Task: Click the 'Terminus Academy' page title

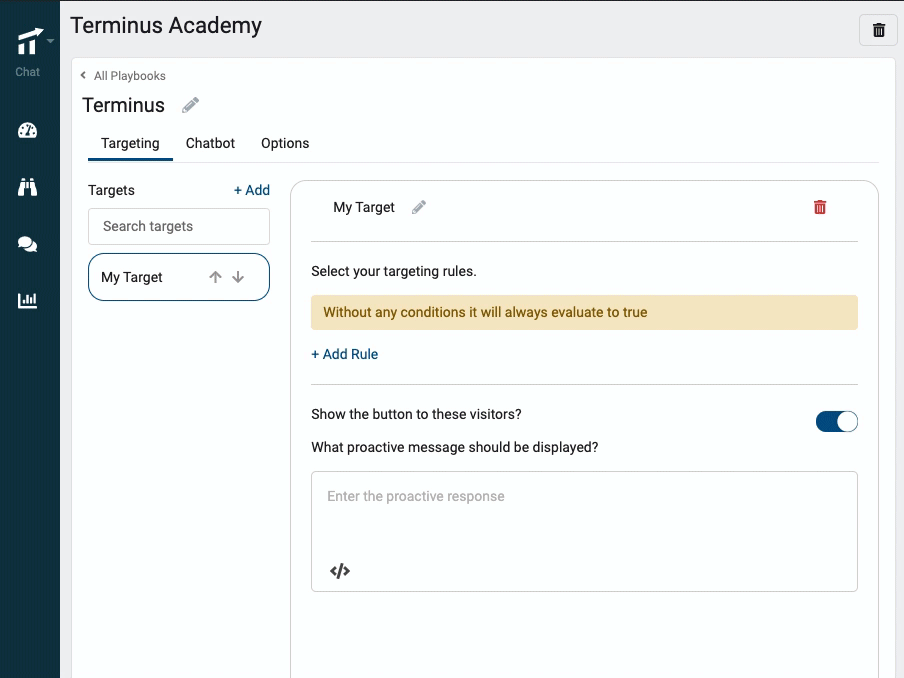Action: tap(166, 26)
